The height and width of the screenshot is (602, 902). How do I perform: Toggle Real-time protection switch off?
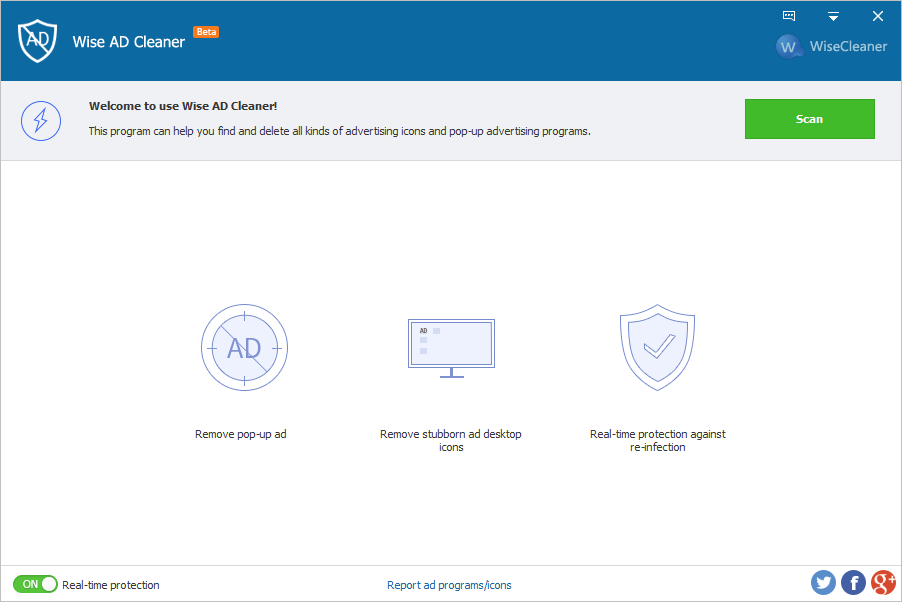35,584
